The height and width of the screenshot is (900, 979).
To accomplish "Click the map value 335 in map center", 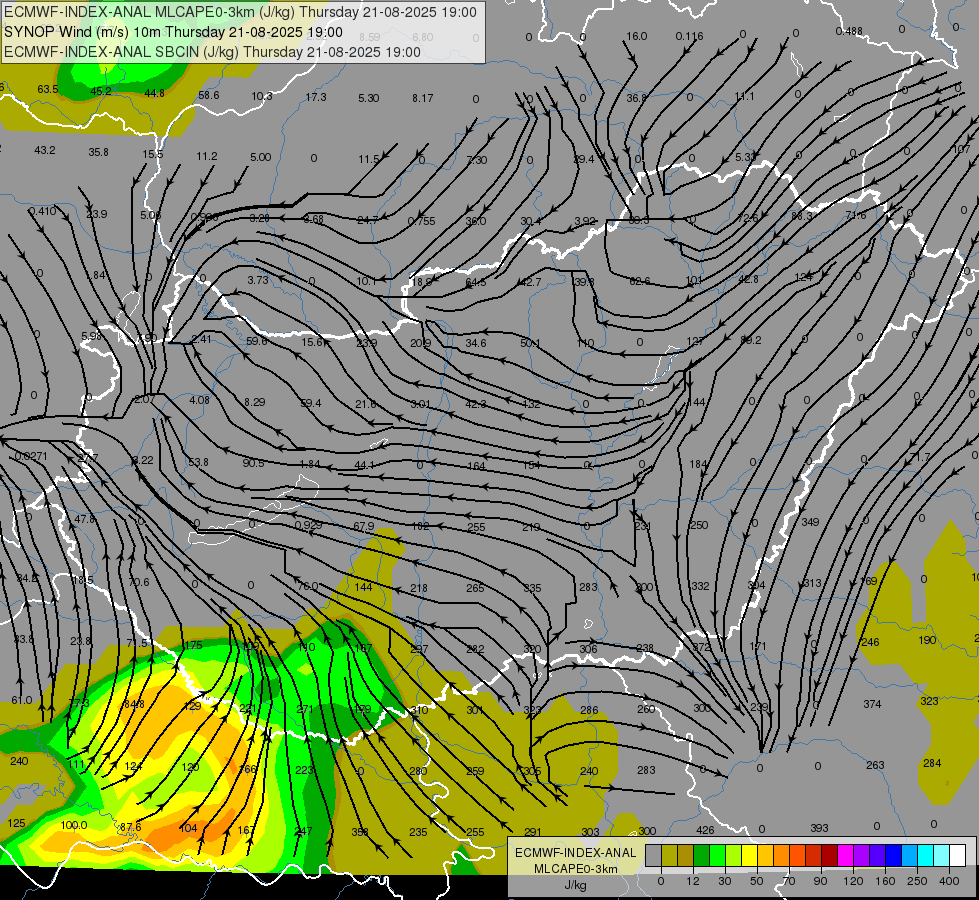I will point(533,588).
